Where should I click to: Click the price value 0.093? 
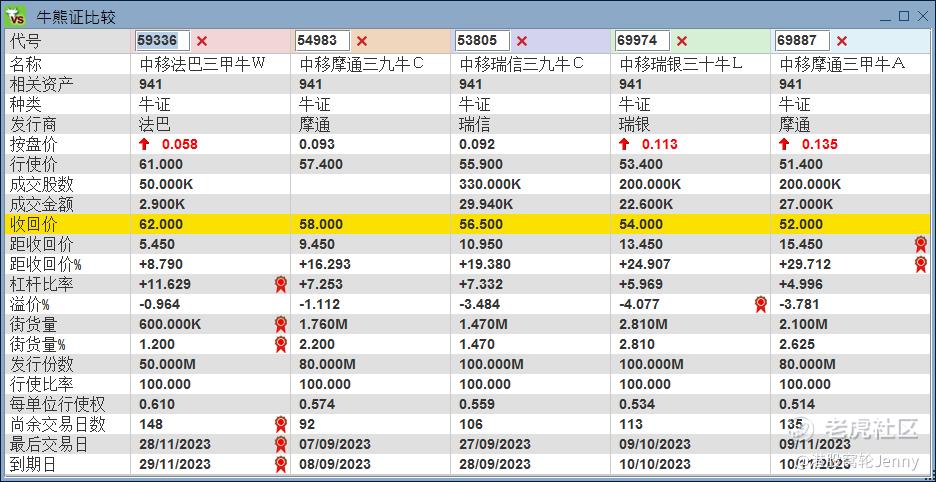click(317, 144)
